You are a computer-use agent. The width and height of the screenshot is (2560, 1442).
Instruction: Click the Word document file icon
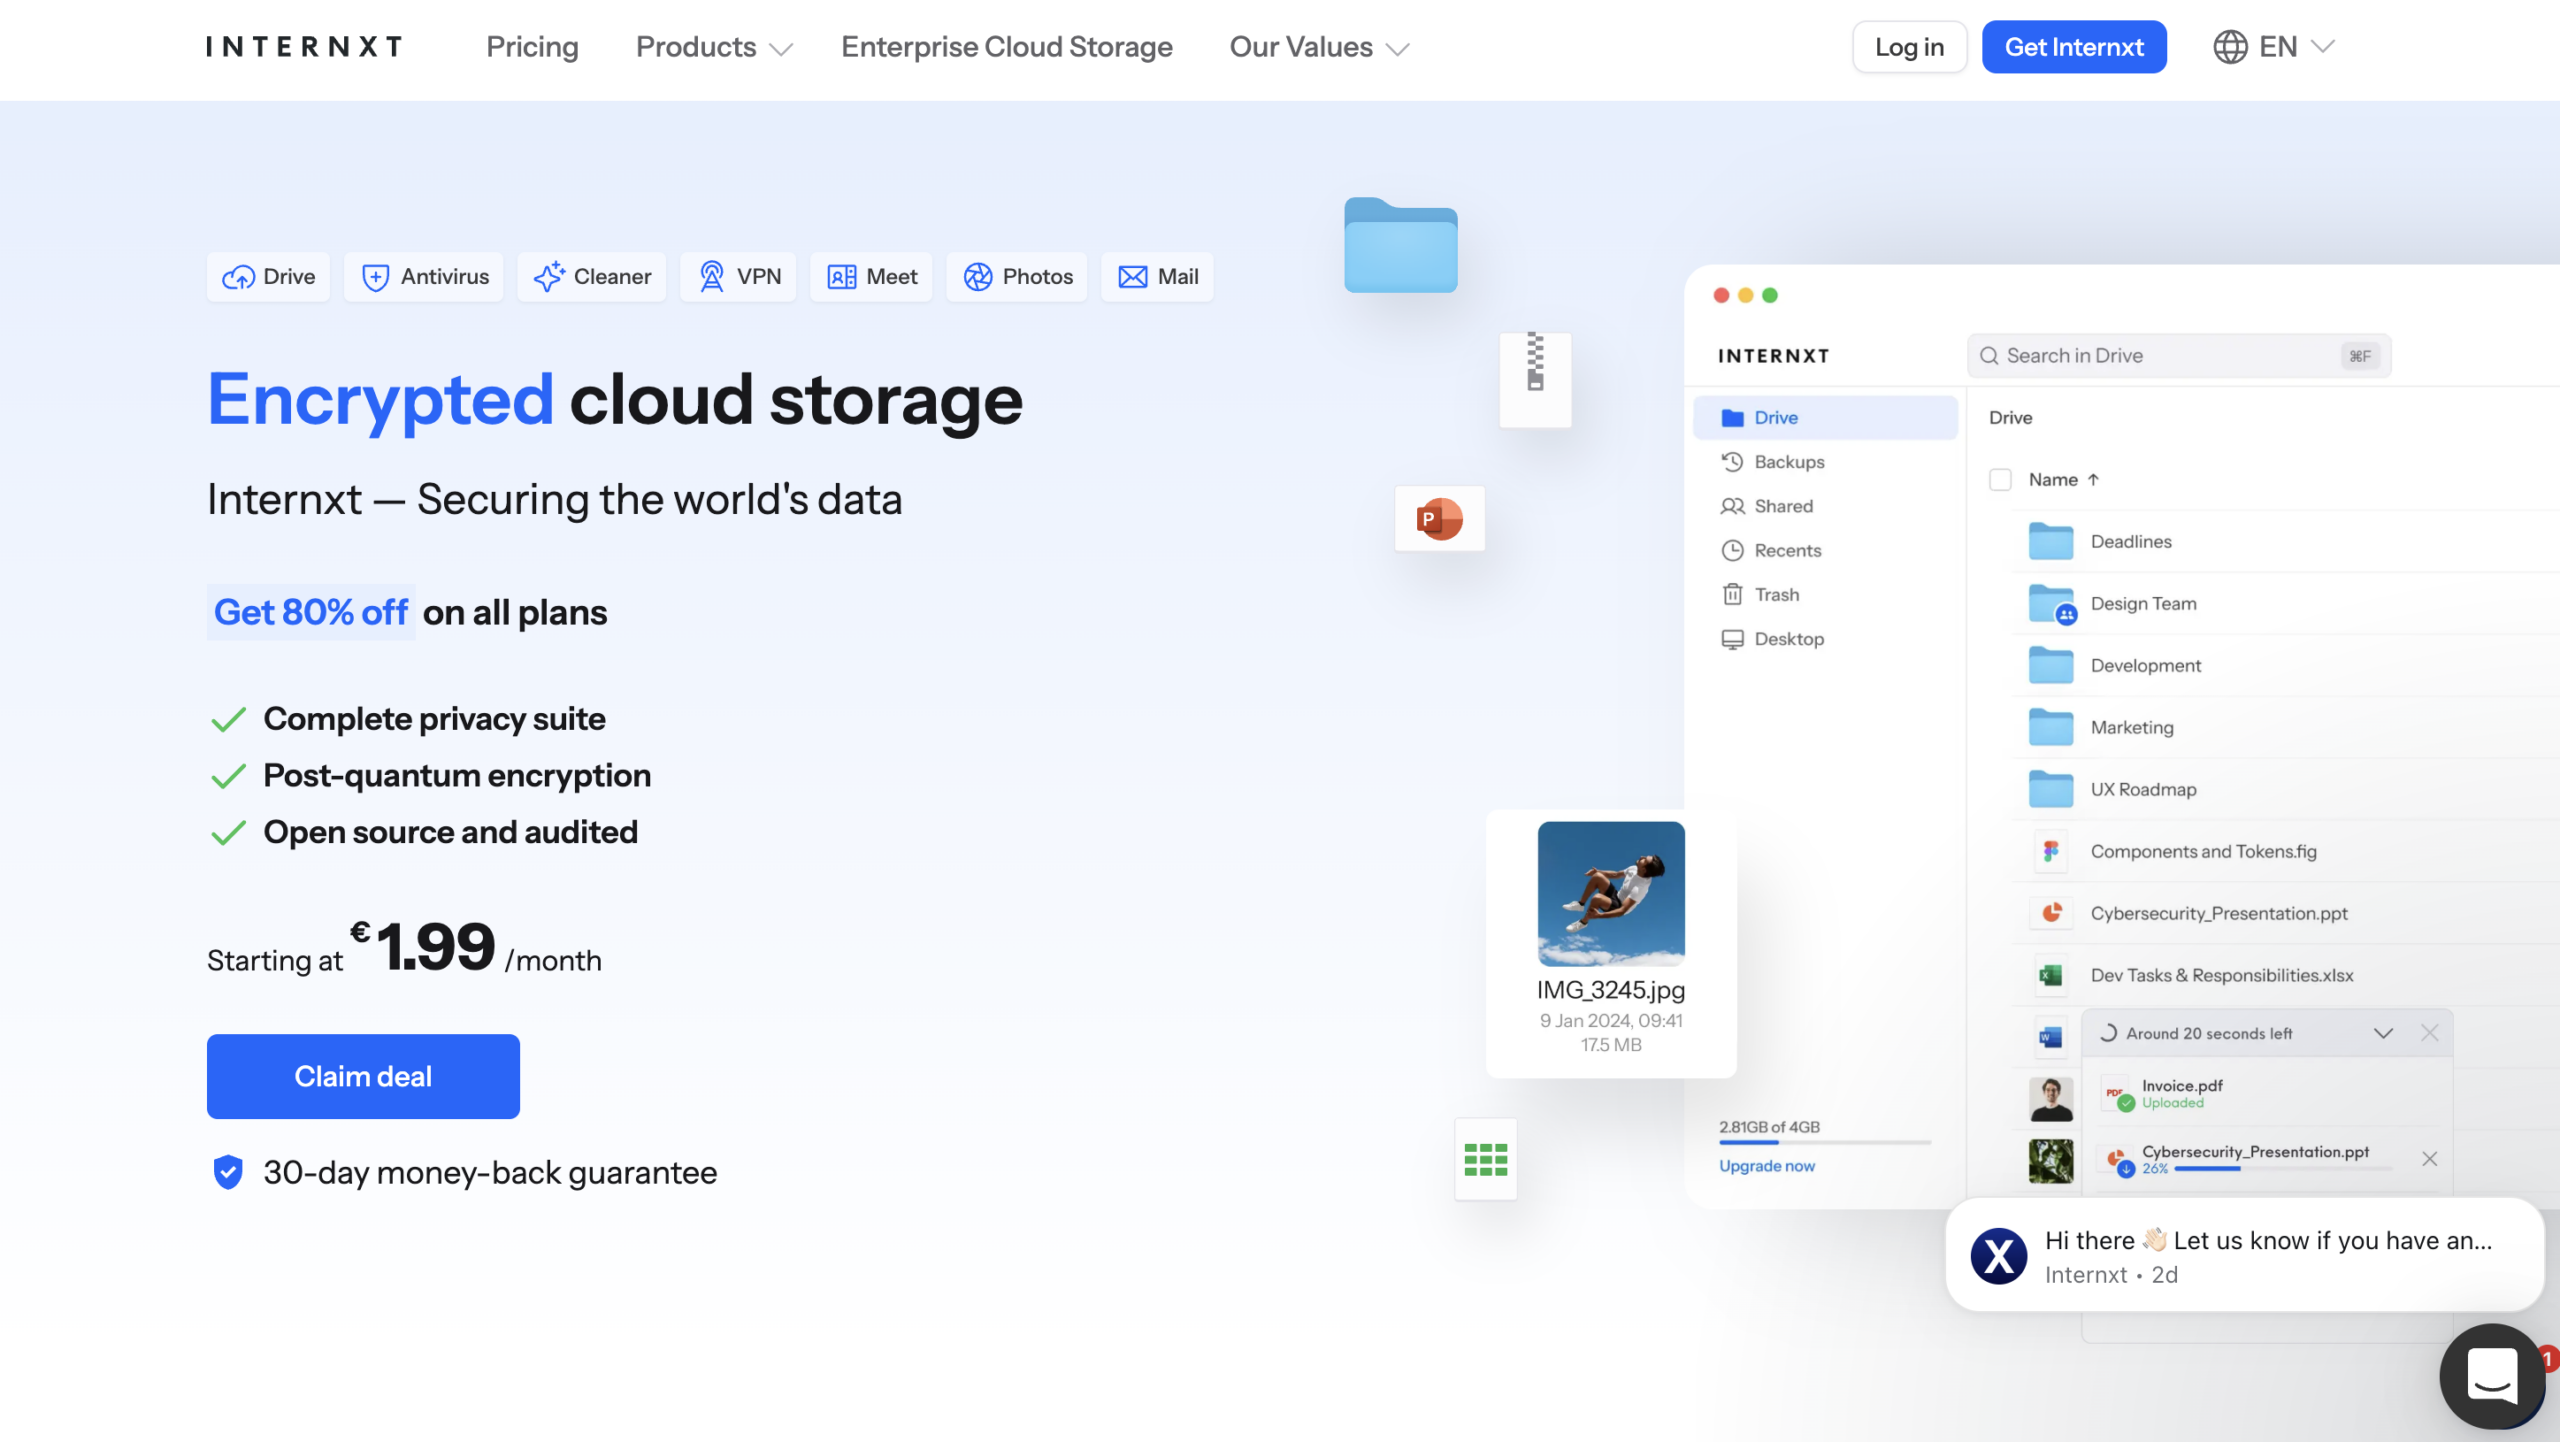click(x=2051, y=1037)
